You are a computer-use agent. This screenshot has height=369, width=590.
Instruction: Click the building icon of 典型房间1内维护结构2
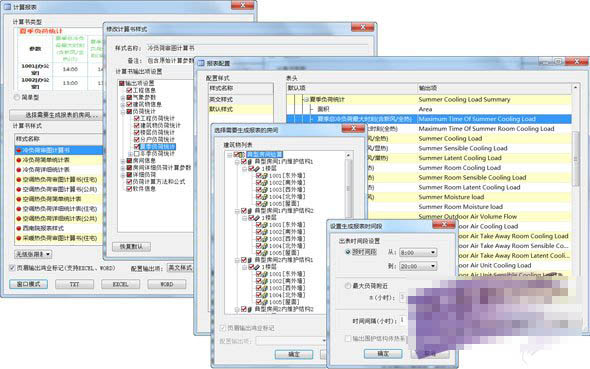[250, 211]
